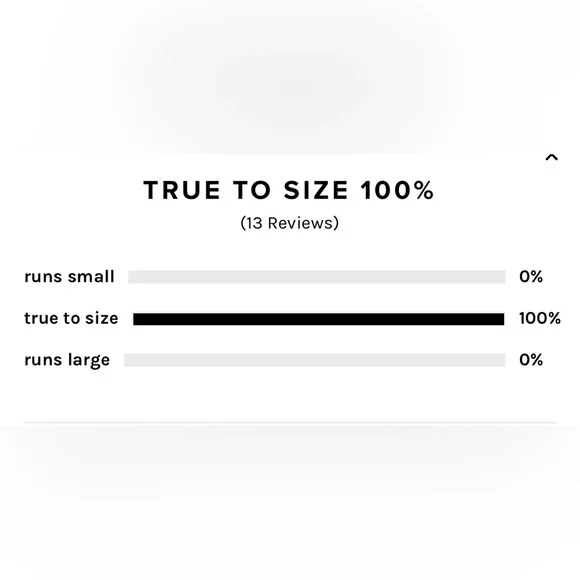The height and width of the screenshot is (580, 580).
Task: Click the 0% value beside runs small
Action: tap(531, 277)
